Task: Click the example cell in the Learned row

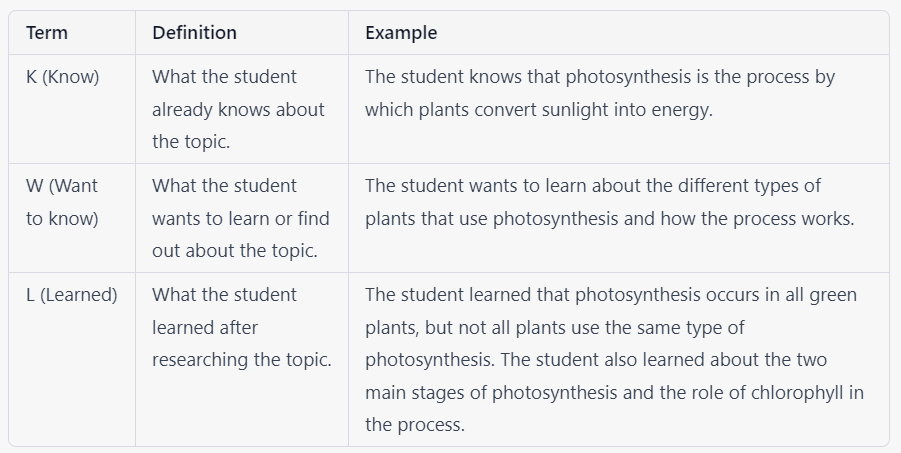Action: click(x=613, y=359)
